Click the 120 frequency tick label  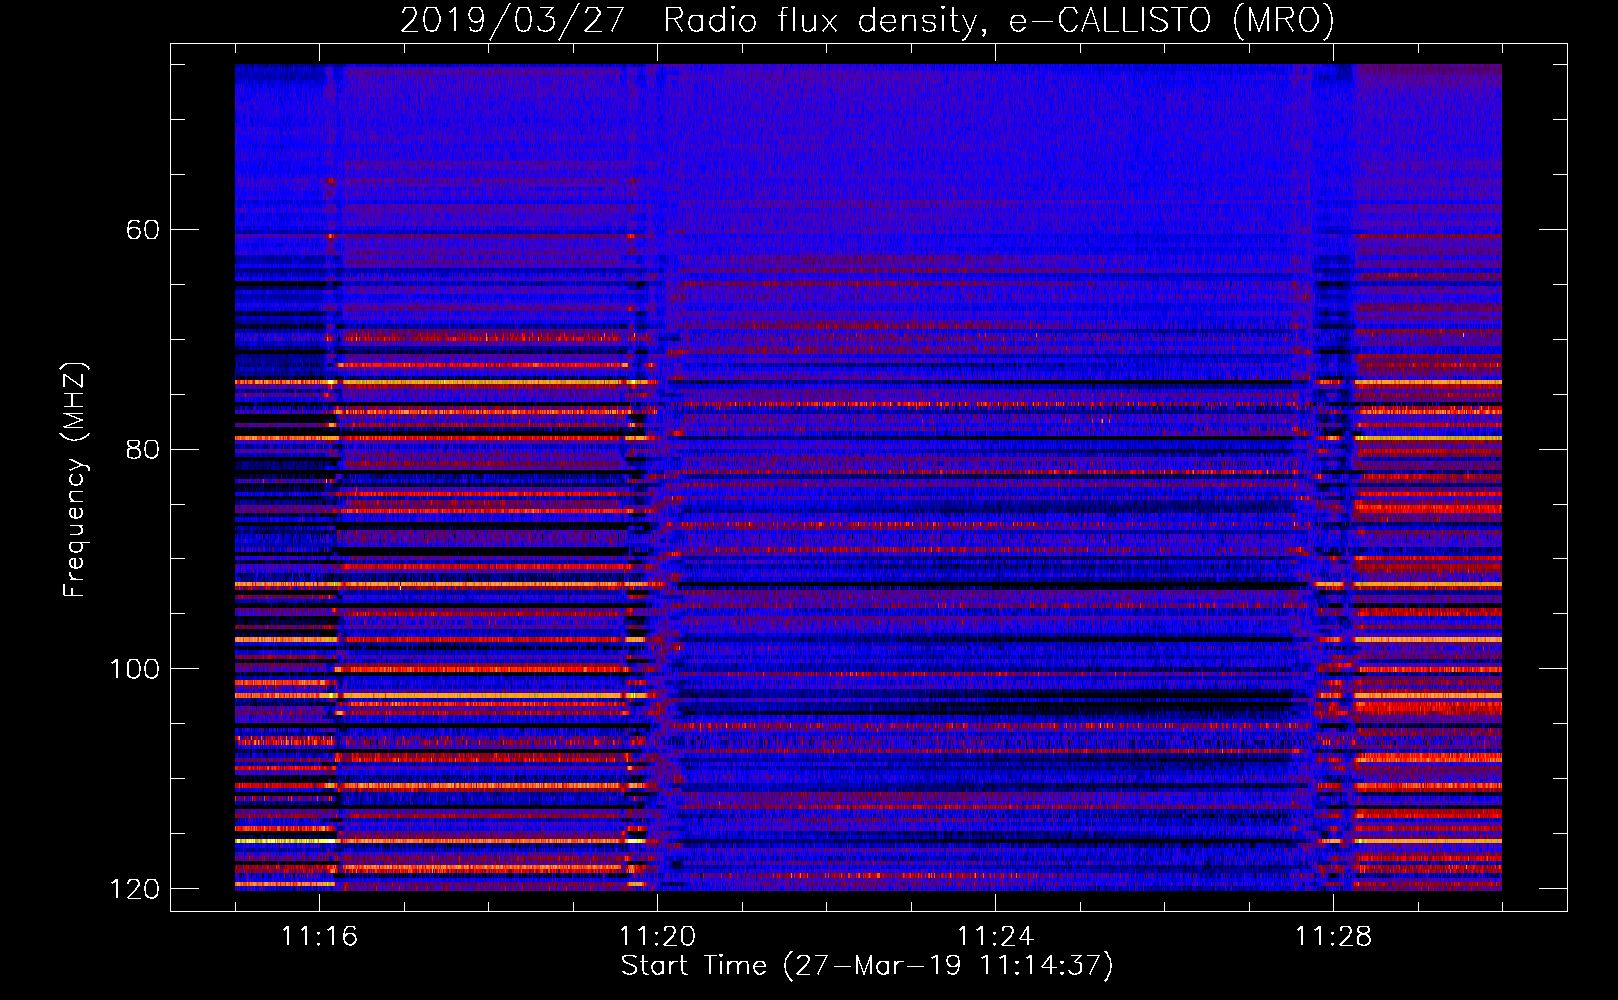click(135, 889)
